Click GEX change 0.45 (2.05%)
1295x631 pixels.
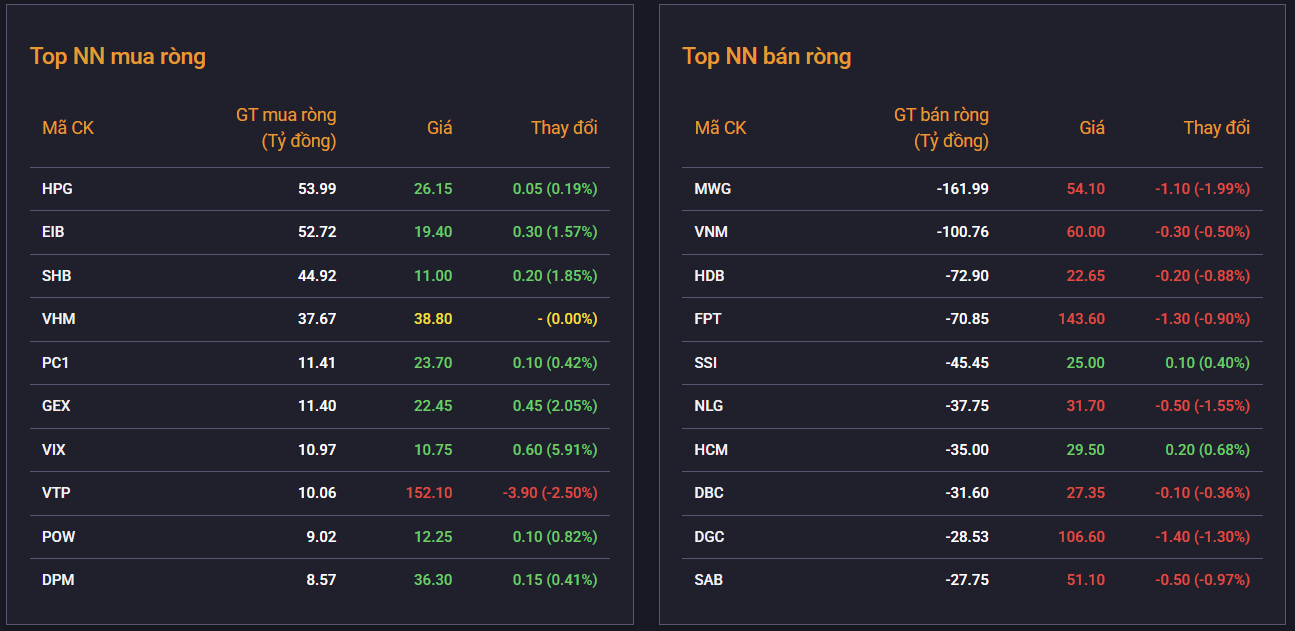tap(555, 406)
